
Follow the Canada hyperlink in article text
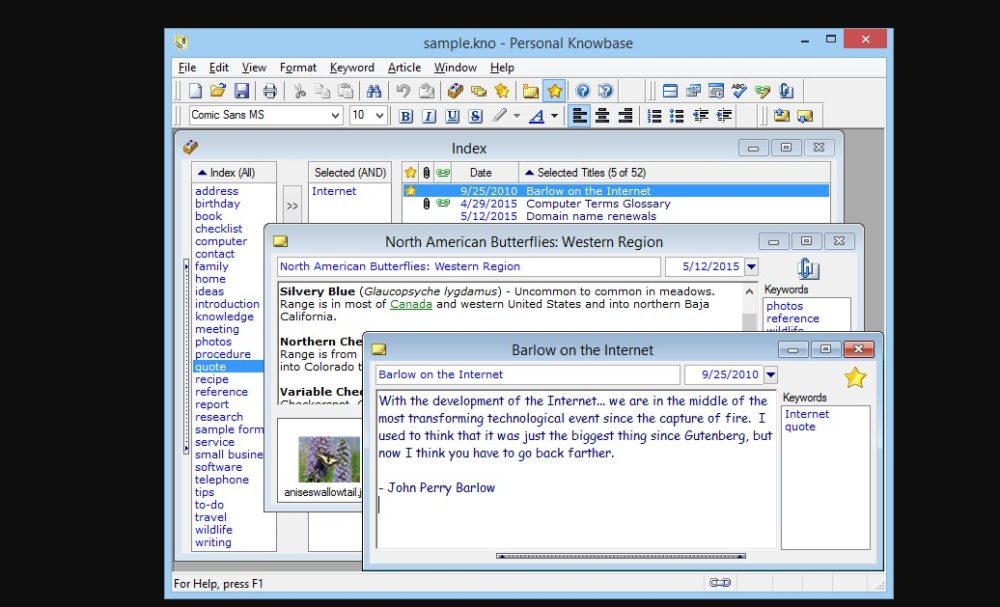(x=411, y=304)
